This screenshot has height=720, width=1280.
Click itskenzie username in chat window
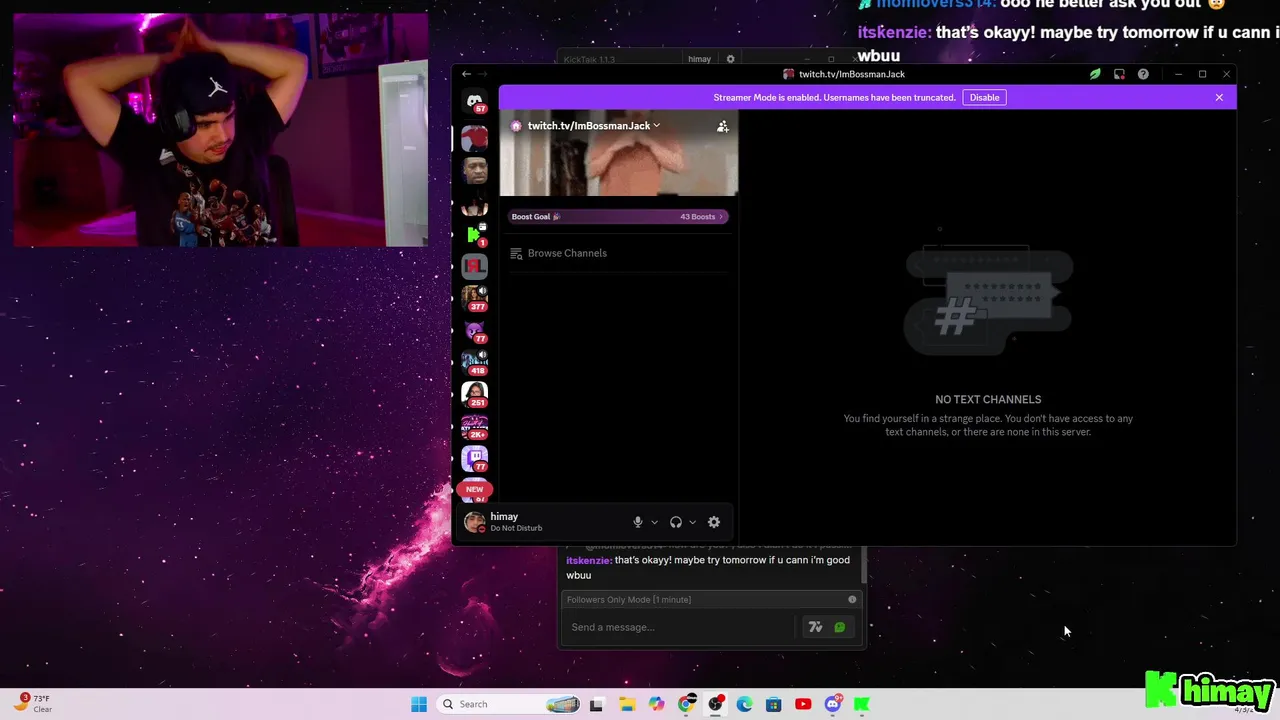point(588,560)
